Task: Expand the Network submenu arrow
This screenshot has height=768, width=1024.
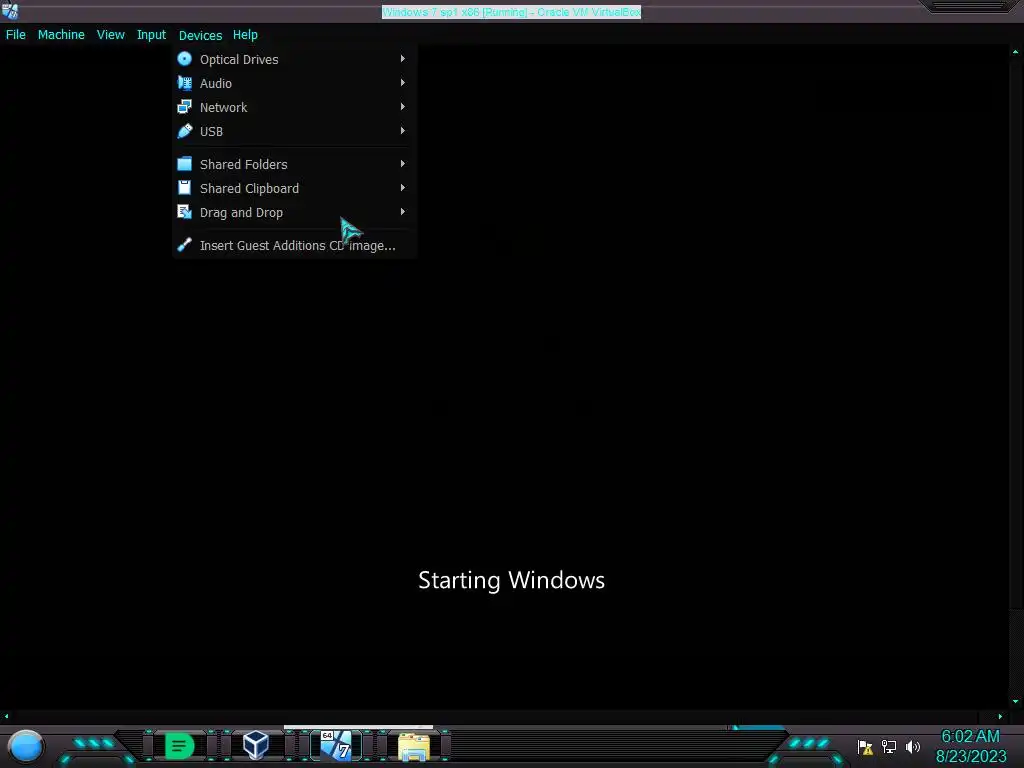Action: (x=402, y=107)
